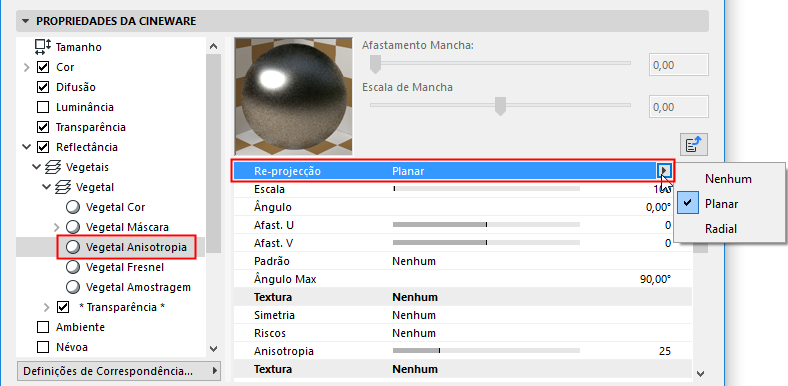Adjust the Escala slider bar
Viewport: 788px width, 386px height.
point(486,189)
